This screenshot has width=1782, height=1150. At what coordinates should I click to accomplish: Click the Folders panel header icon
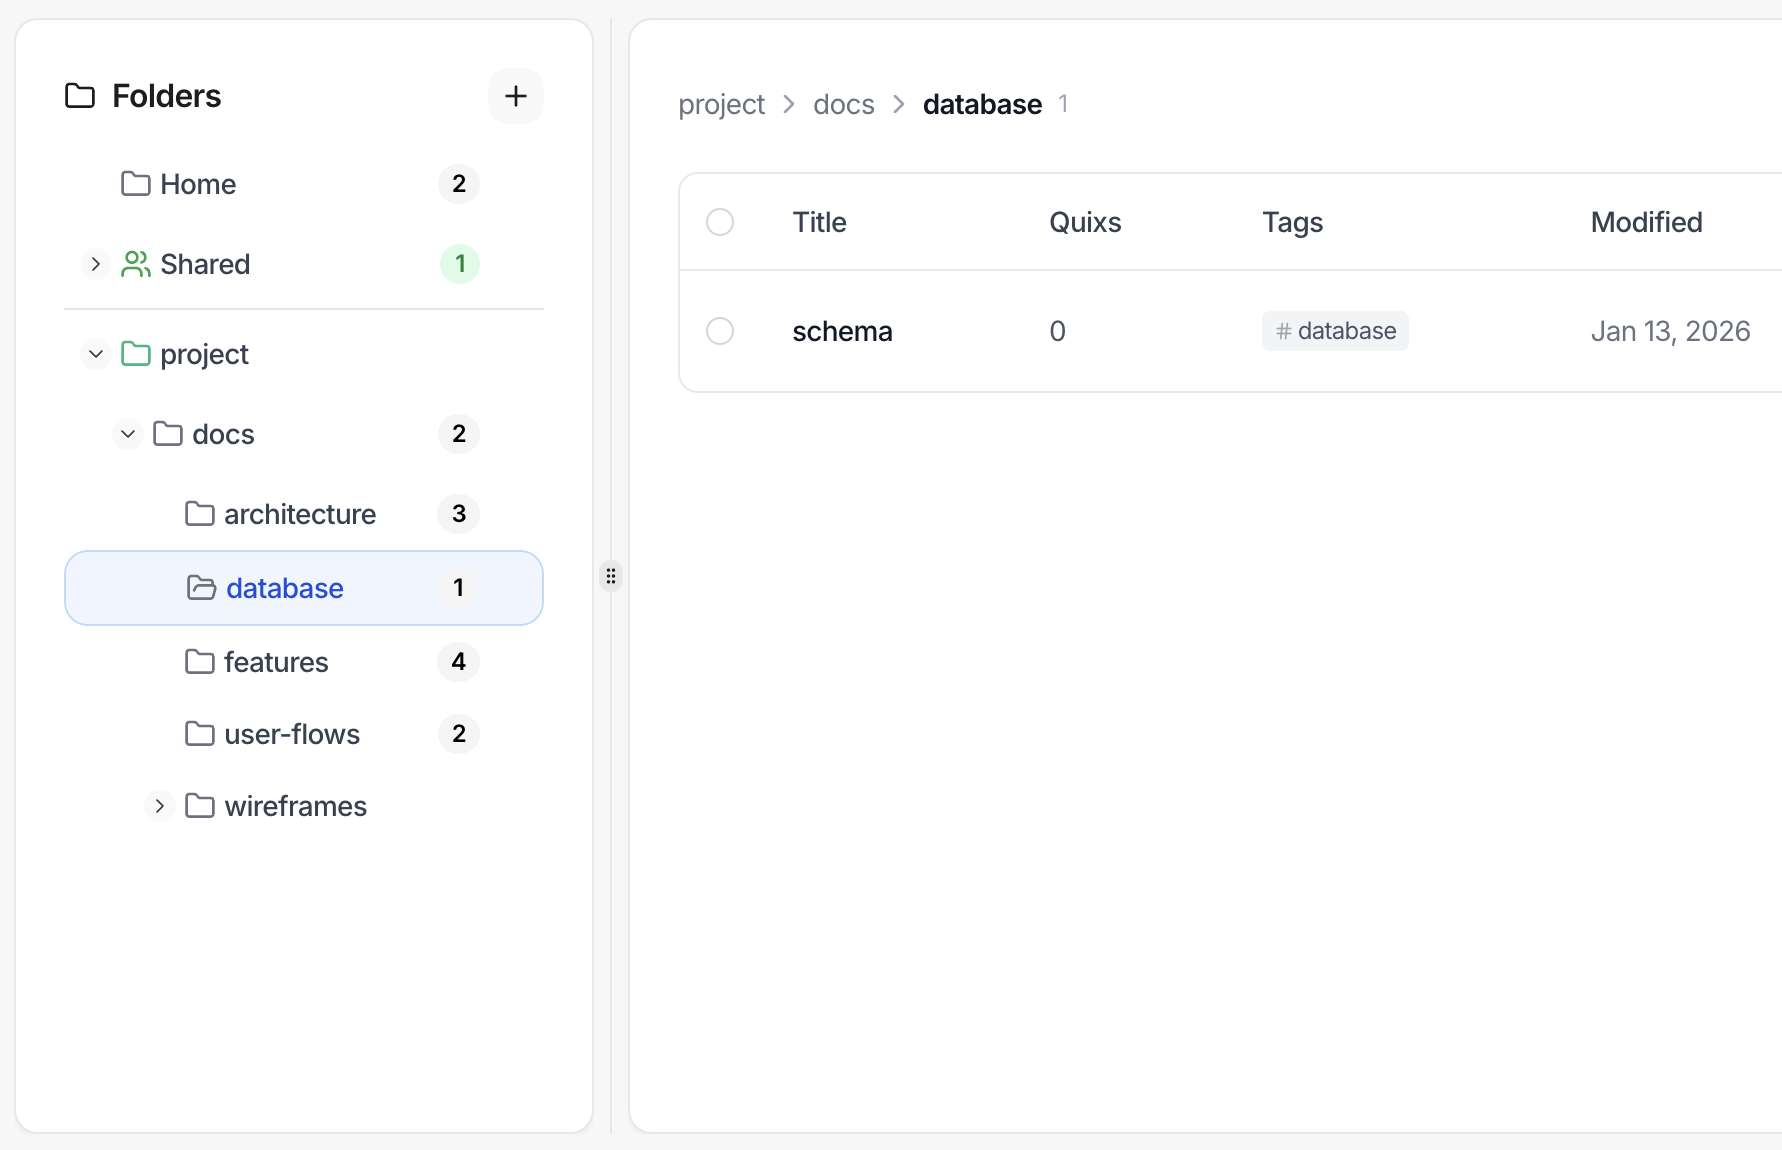tap(81, 95)
